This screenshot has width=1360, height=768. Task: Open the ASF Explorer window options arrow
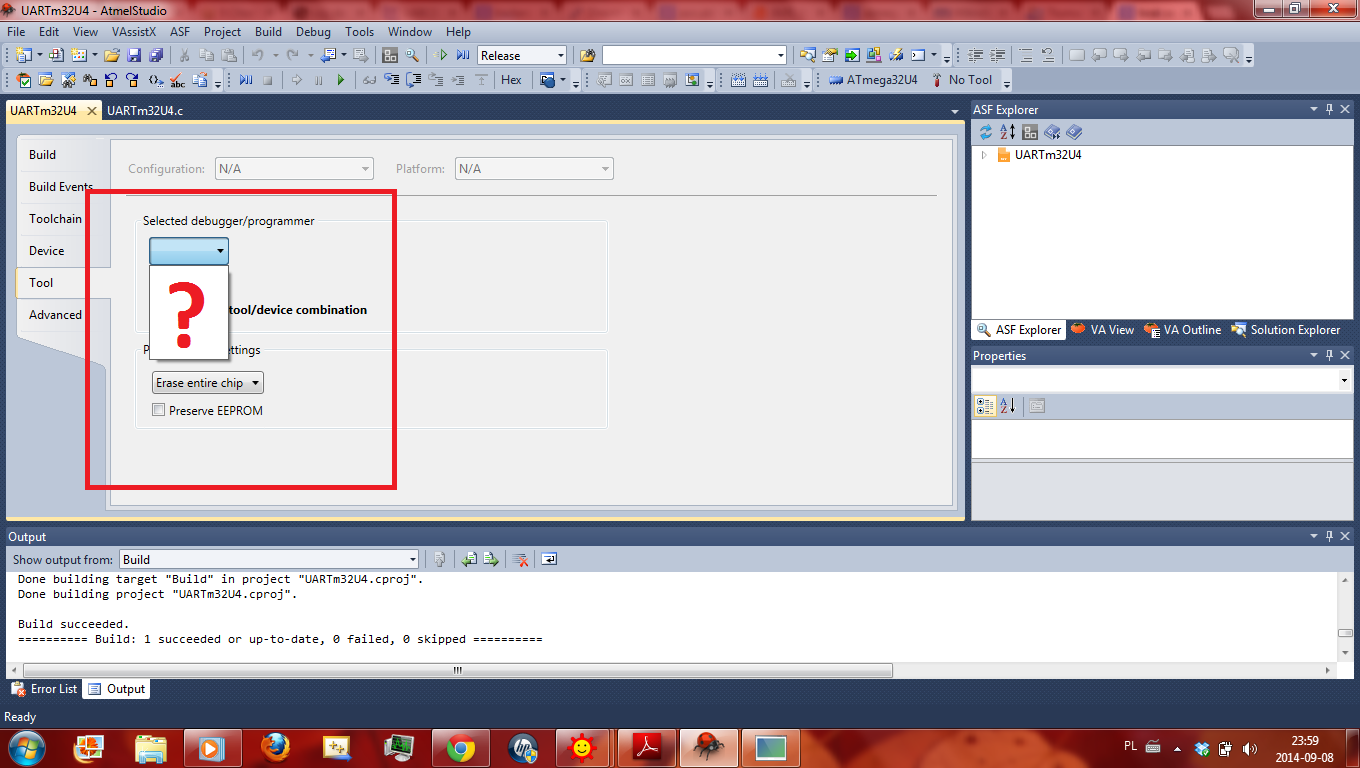[1315, 110]
